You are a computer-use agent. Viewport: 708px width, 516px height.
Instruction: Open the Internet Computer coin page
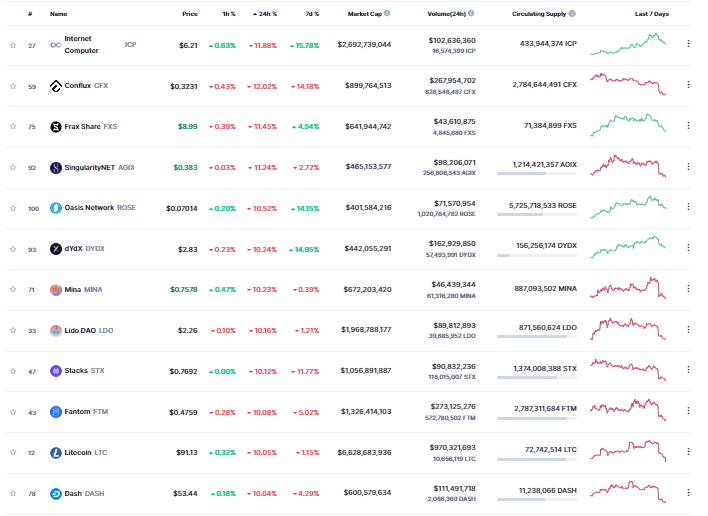click(81, 45)
